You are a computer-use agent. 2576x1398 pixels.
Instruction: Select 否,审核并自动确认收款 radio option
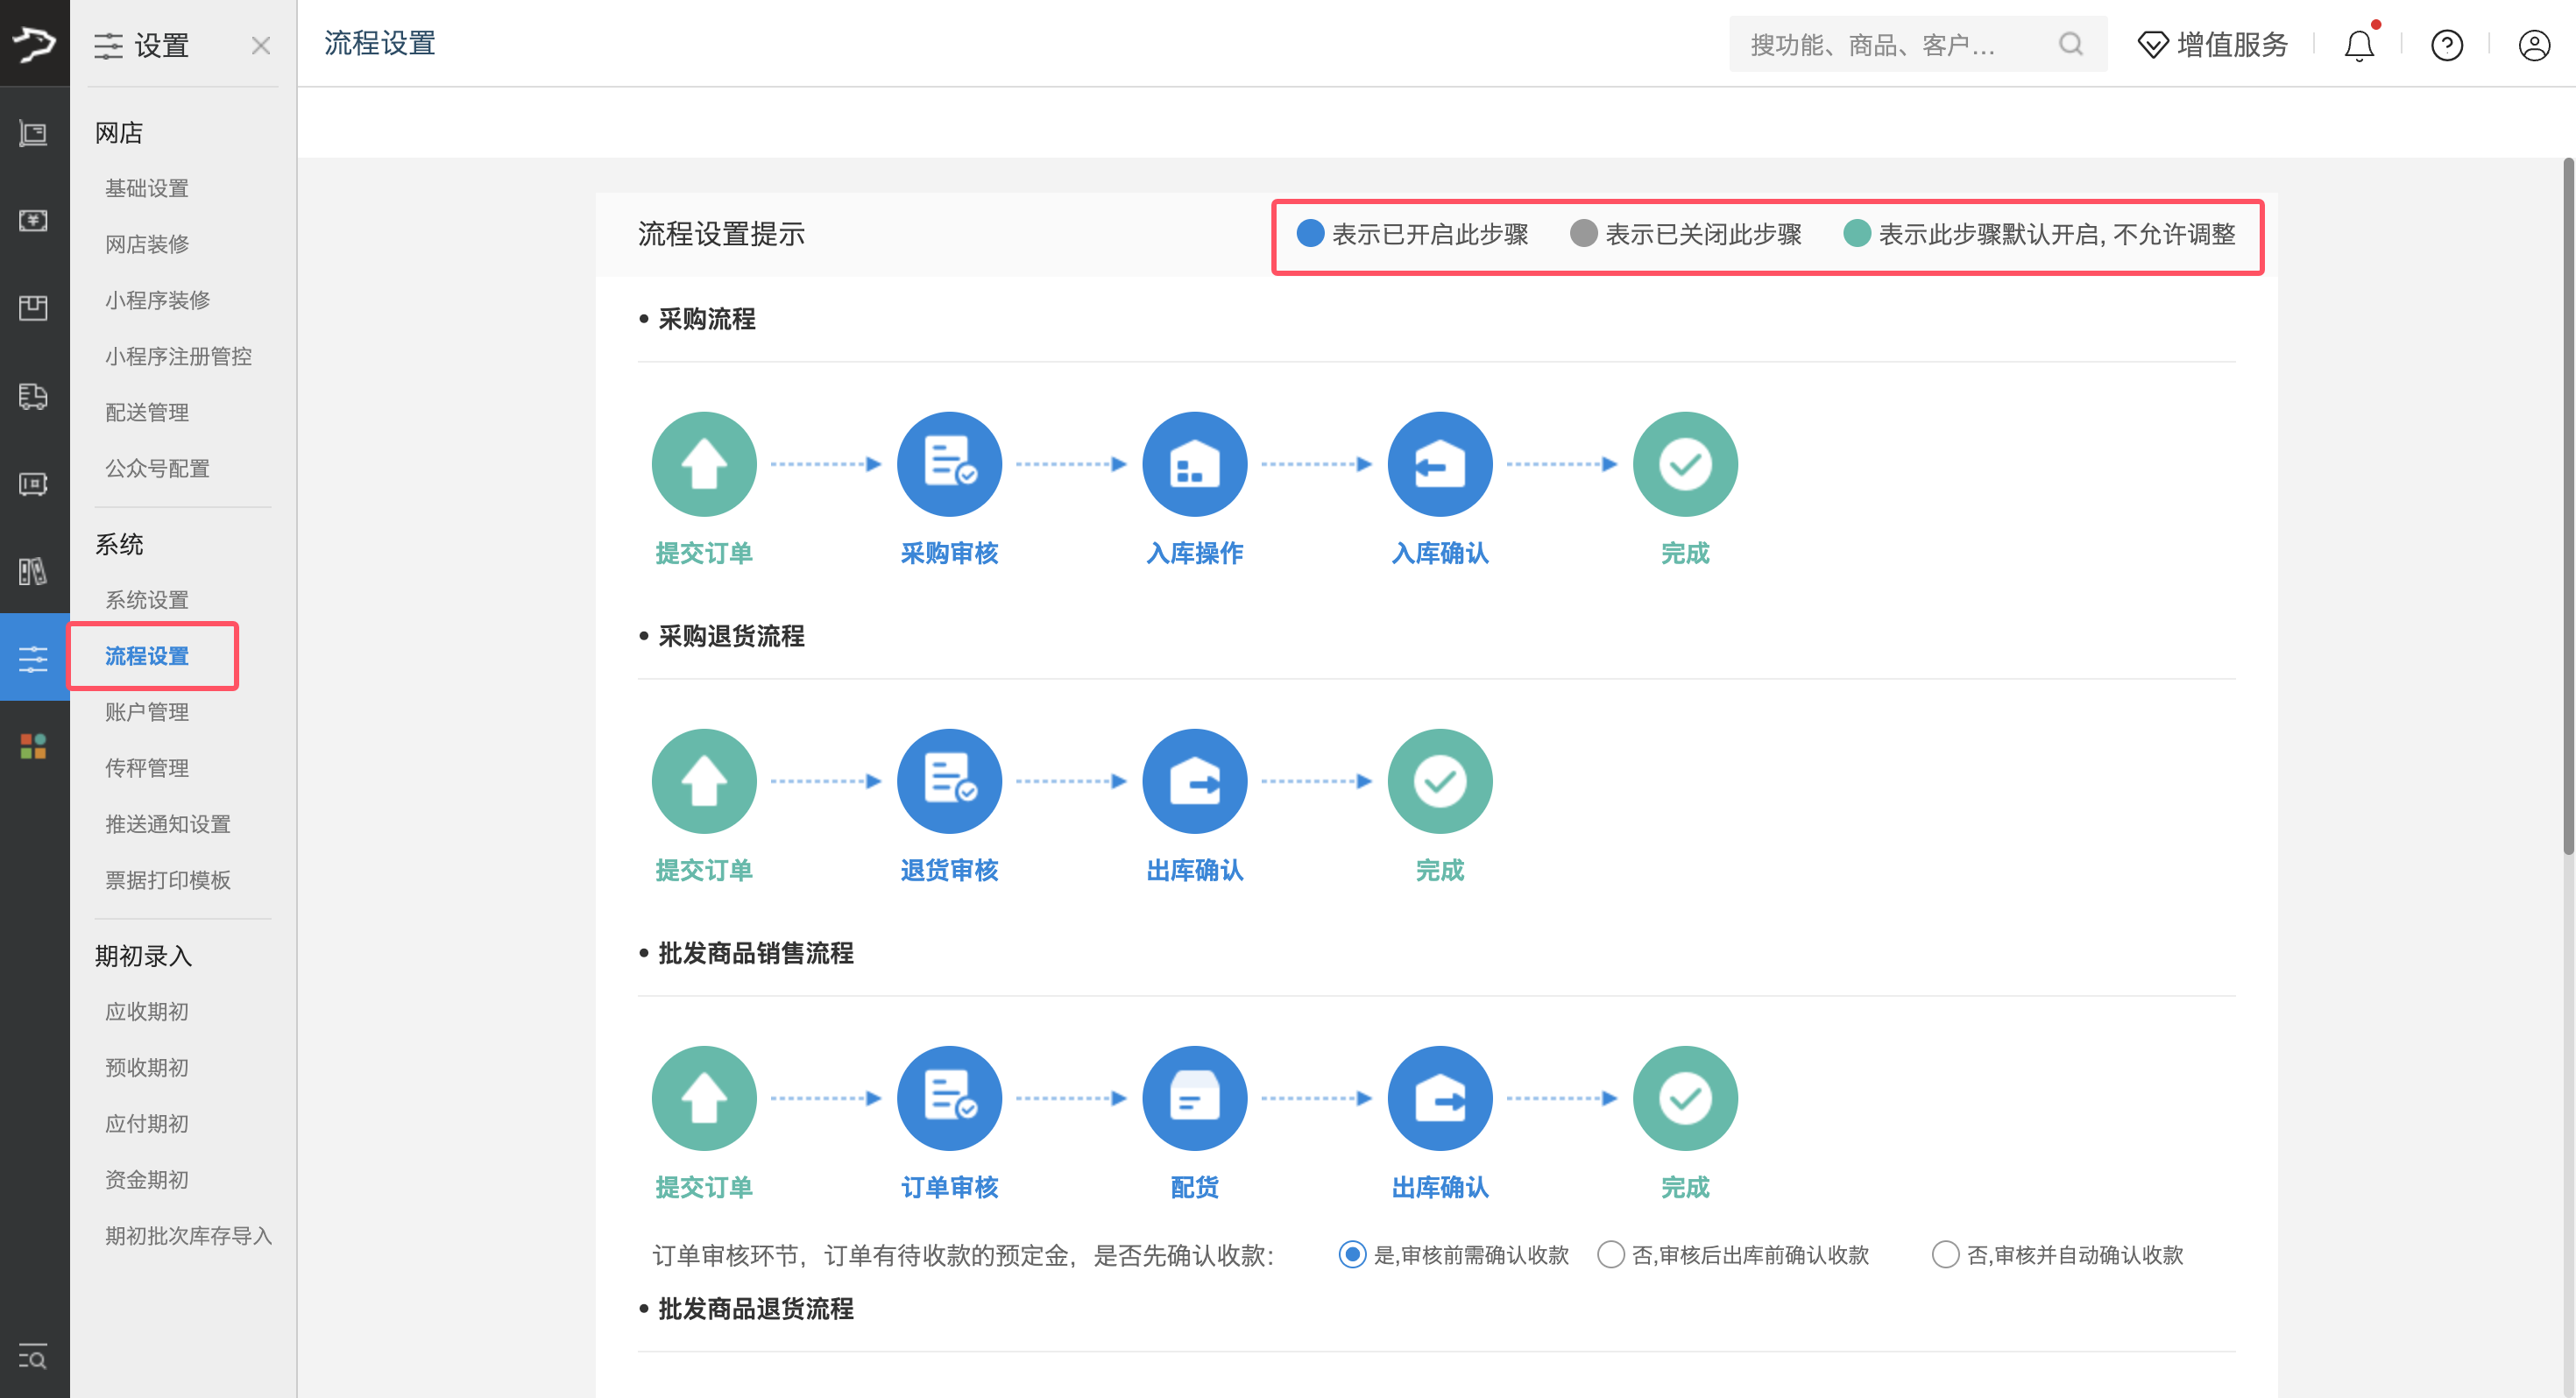pyautogui.click(x=1944, y=1254)
